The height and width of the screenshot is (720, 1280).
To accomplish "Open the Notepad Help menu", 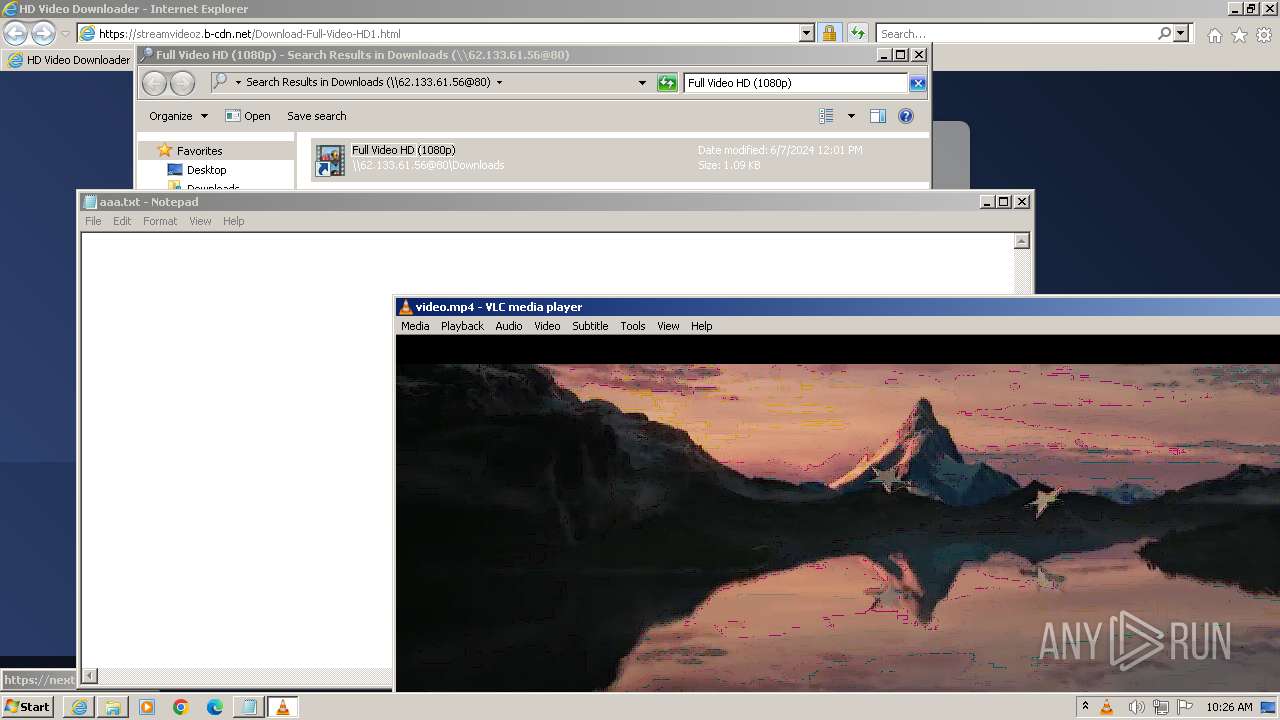I will coord(233,221).
